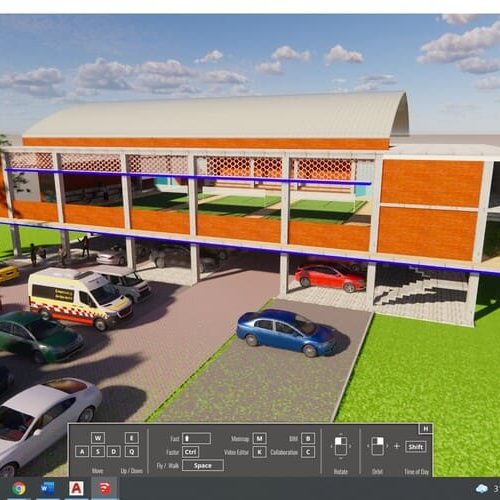Click the Orbit mouse icon
500x500 pixels.
tap(378, 446)
